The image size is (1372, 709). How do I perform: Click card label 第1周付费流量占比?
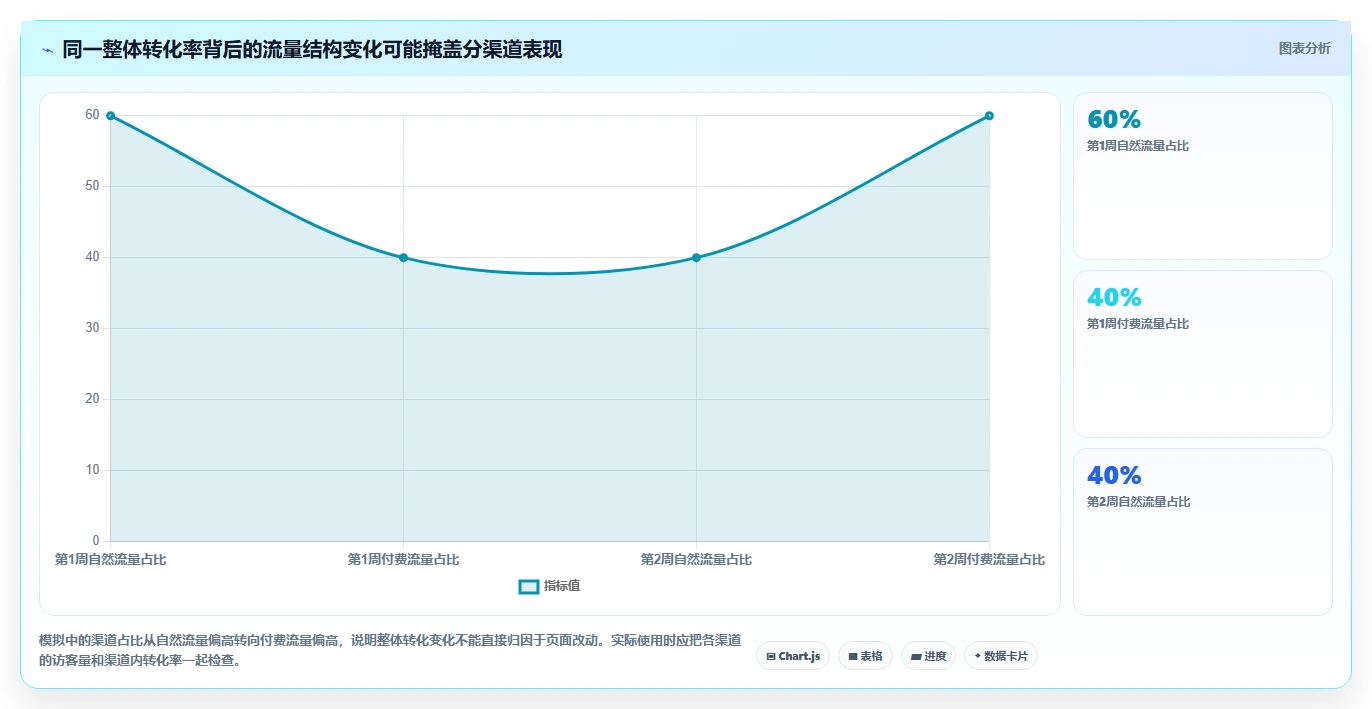(1138, 324)
